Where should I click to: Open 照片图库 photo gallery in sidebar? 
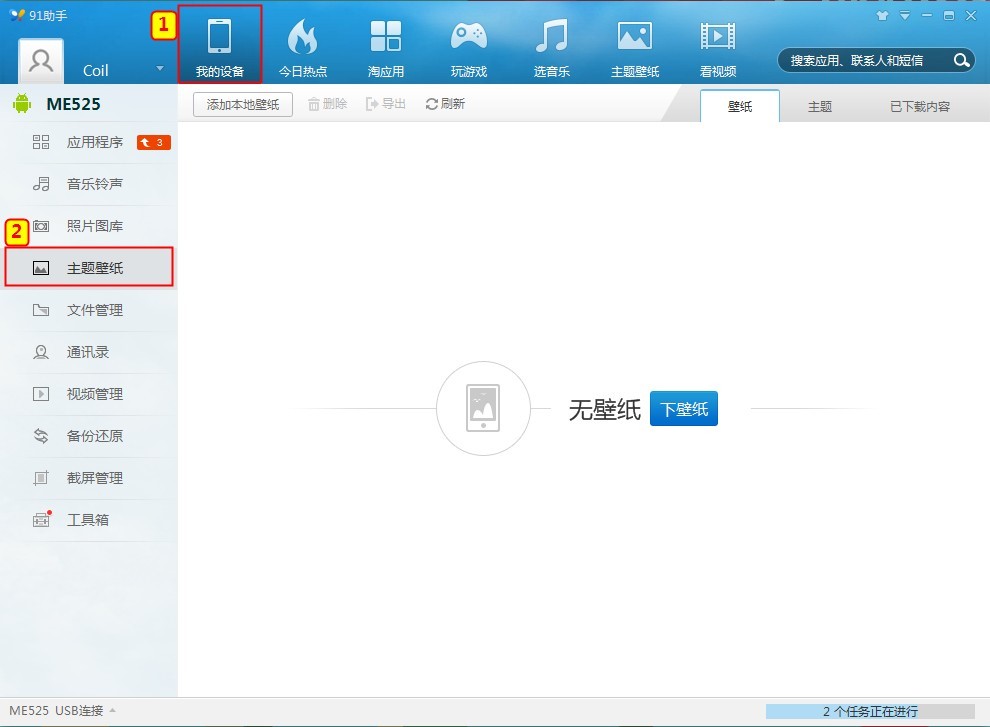(95, 226)
